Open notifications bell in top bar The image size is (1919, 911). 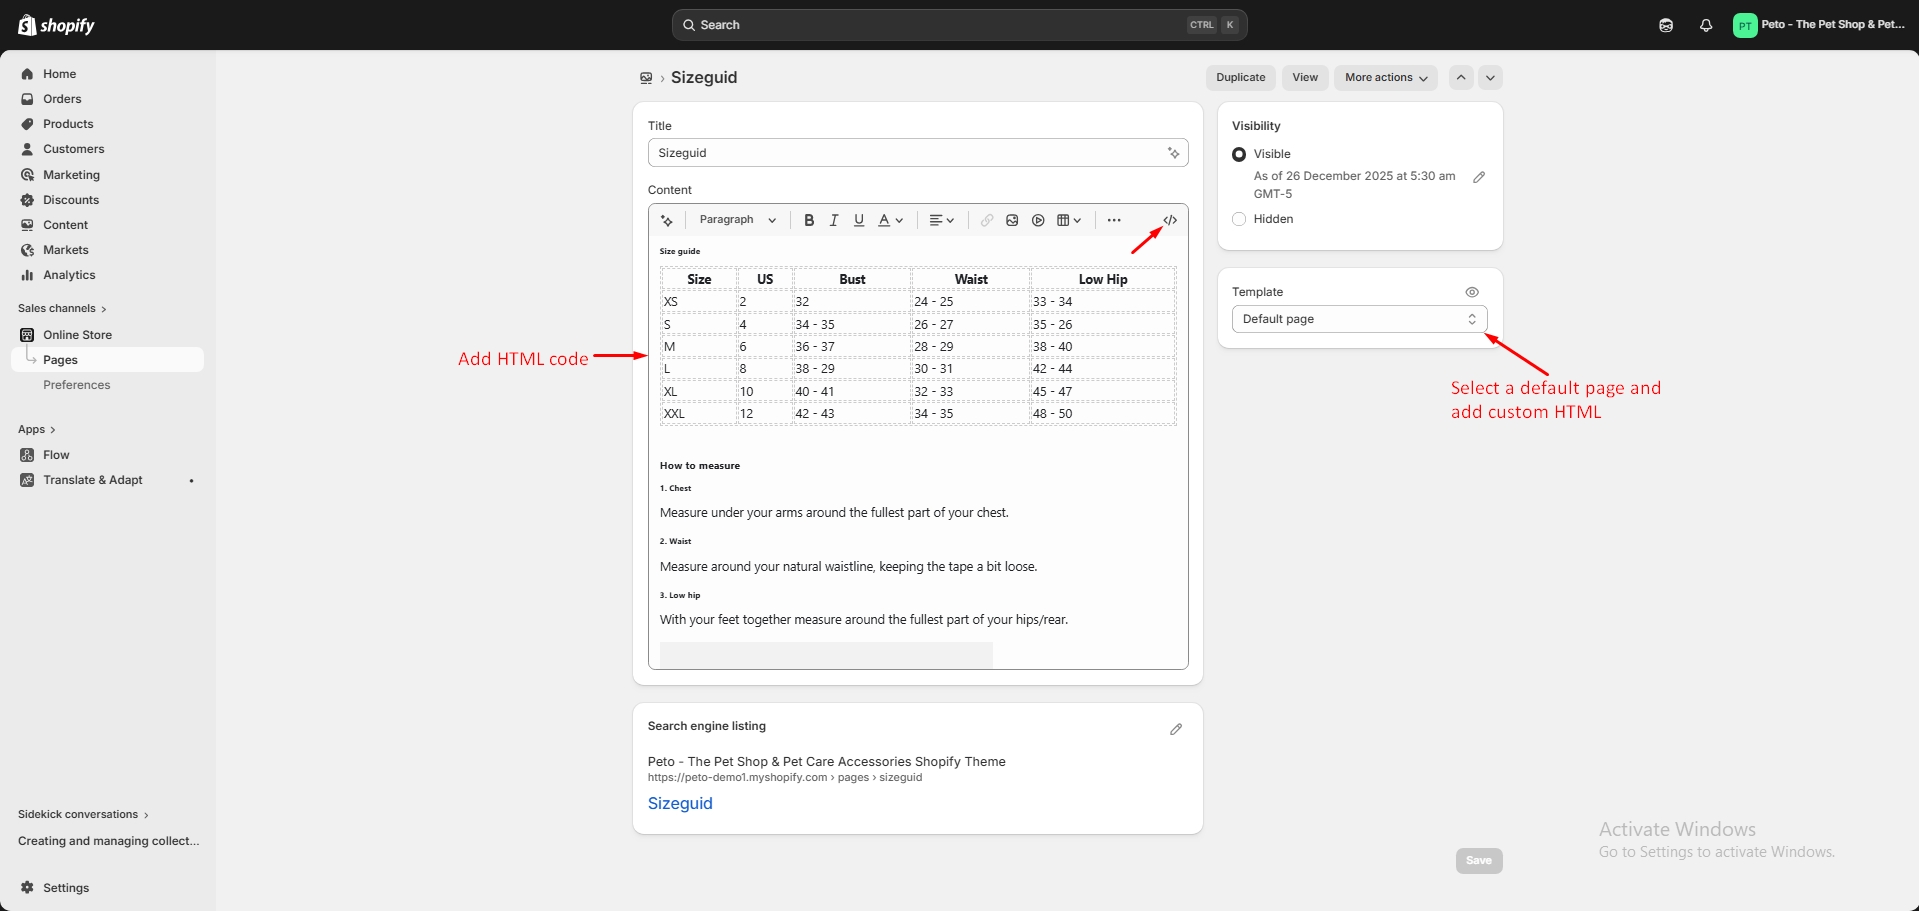tap(1706, 25)
